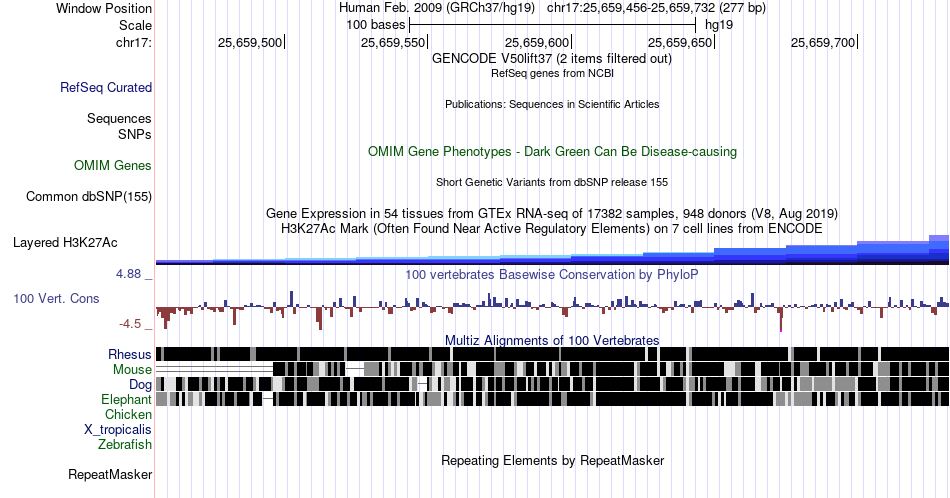The image size is (950, 498).
Task: Click the 25,659,500 ruler position
Action: (250, 42)
